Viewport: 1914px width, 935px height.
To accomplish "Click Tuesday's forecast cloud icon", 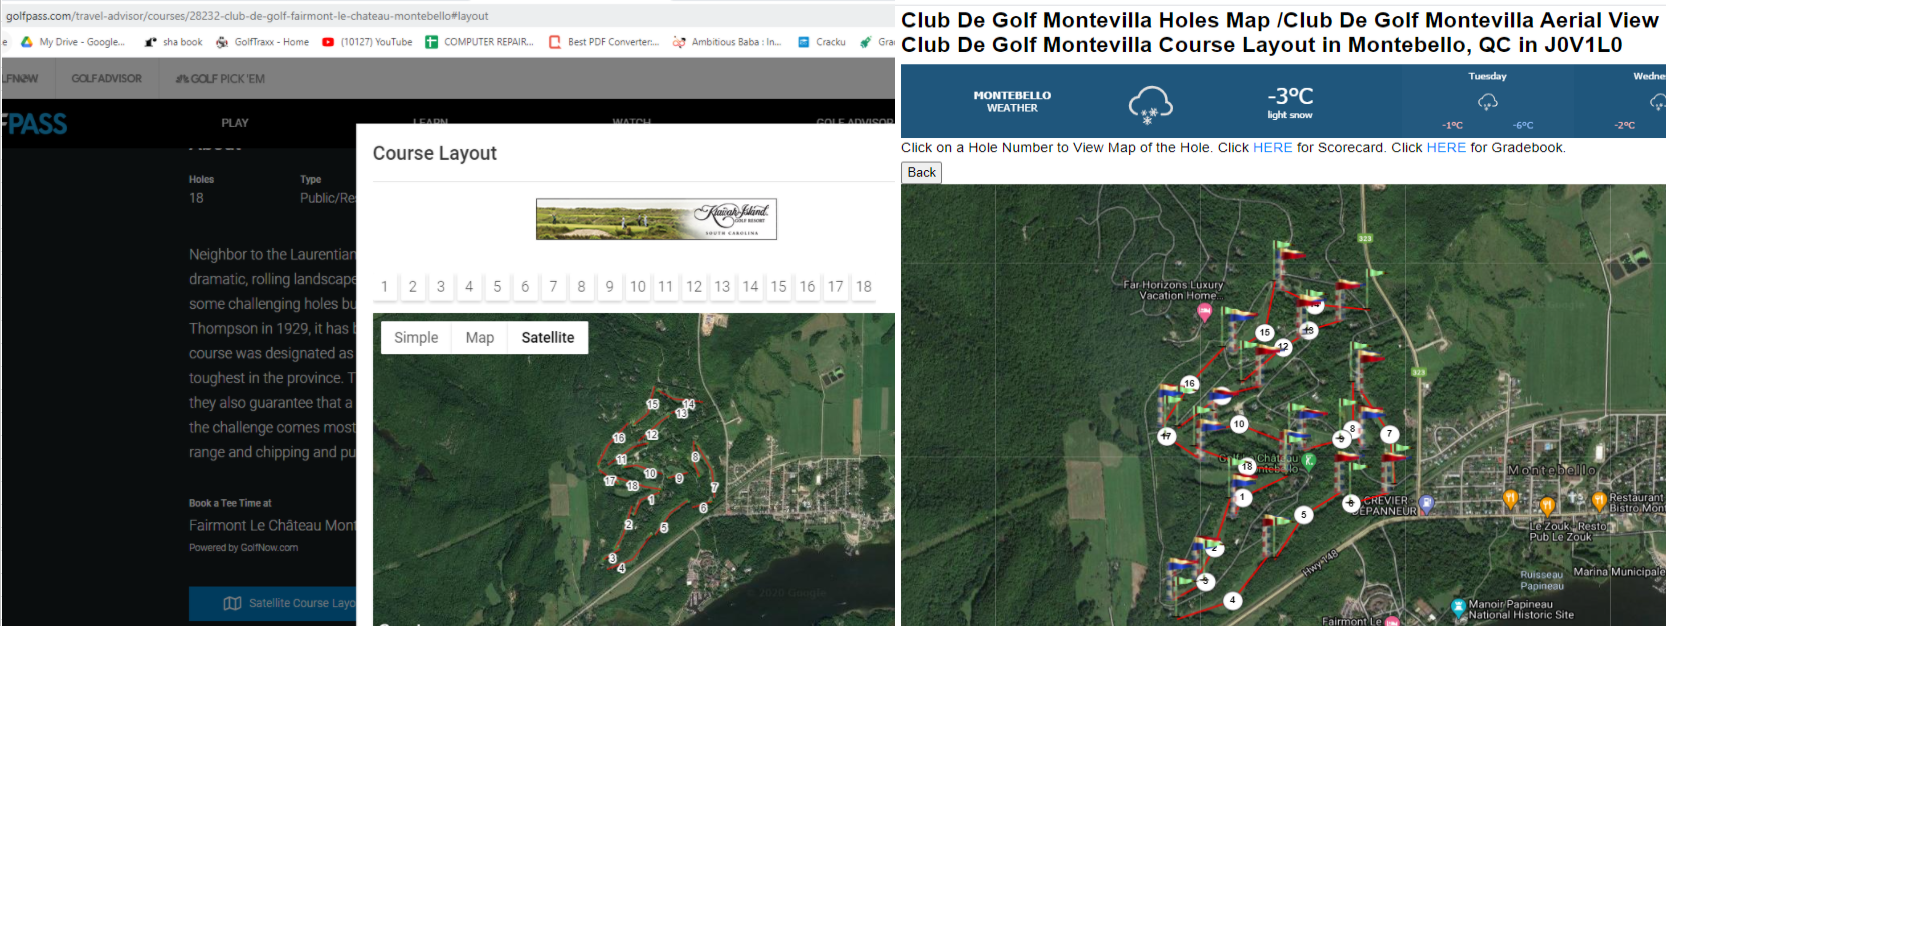I will click(1488, 102).
